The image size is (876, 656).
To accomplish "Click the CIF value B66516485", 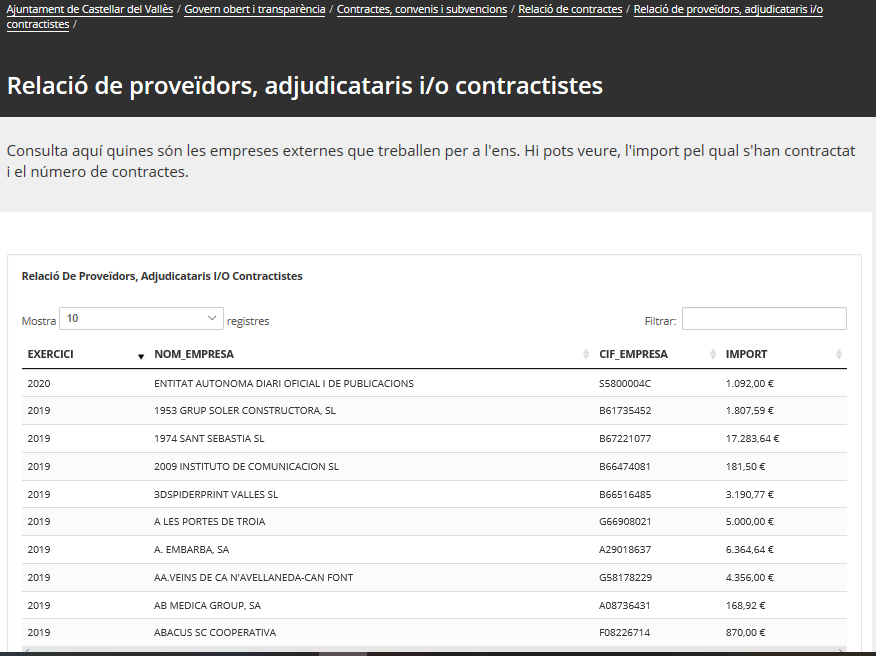I will click(625, 494).
